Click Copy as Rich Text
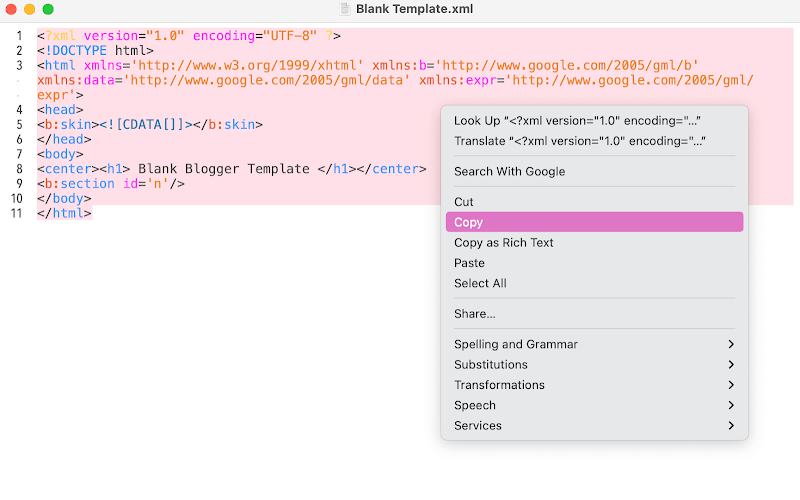The image size is (800, 500). click(594, 242)
